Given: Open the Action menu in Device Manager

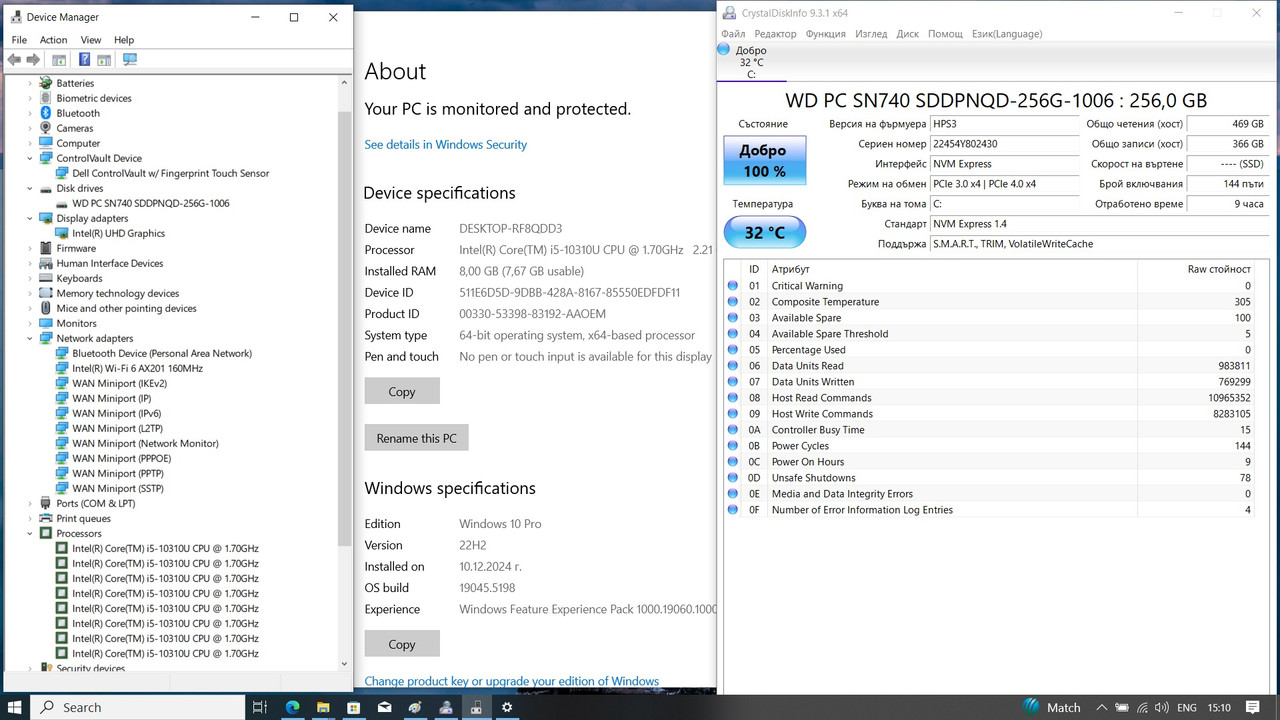Looking at the screenshot, I should click(x=54, y=40).
